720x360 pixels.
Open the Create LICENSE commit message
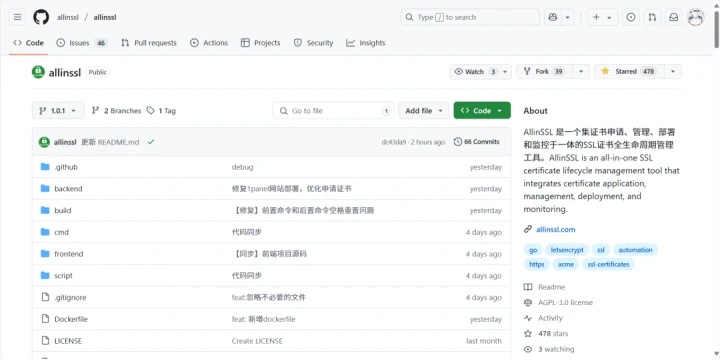(x=257, y=341)
